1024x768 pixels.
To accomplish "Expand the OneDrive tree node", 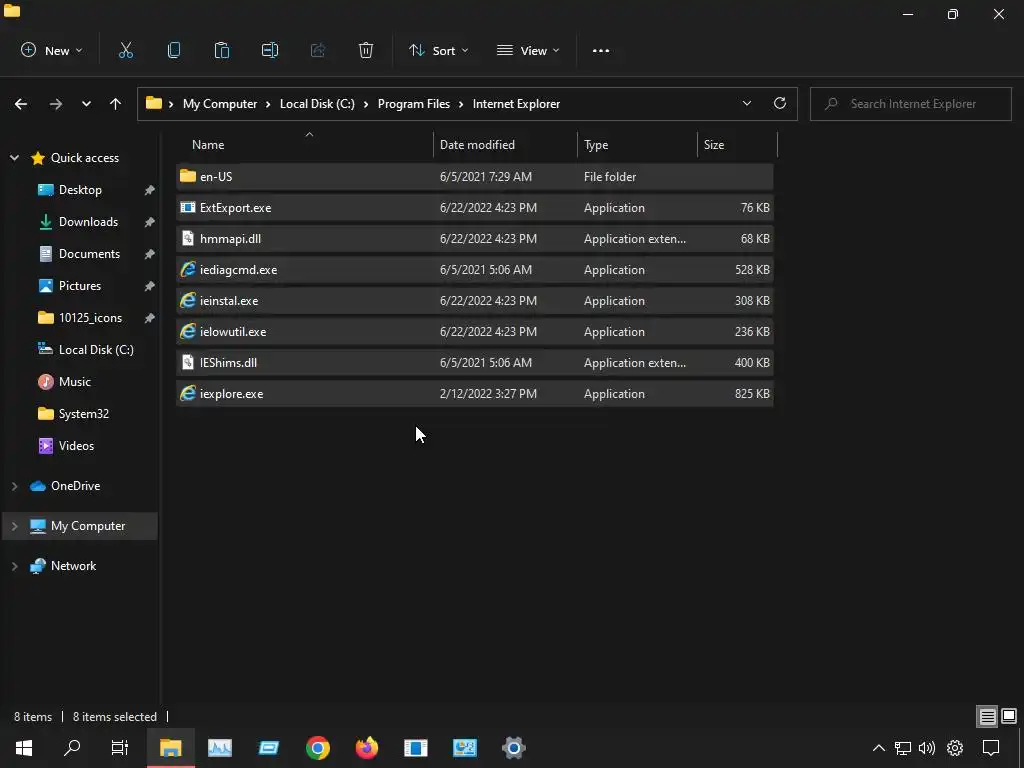I will pos(14,486).
